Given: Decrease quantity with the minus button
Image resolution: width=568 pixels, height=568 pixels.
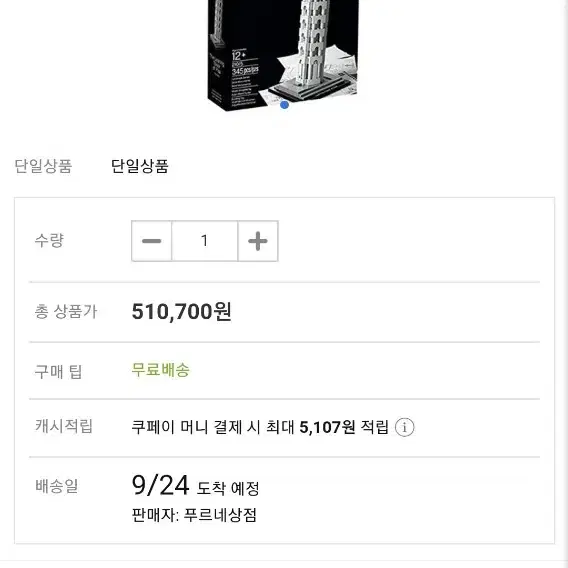Looking at the screenshot, I should tap(151, 241).
